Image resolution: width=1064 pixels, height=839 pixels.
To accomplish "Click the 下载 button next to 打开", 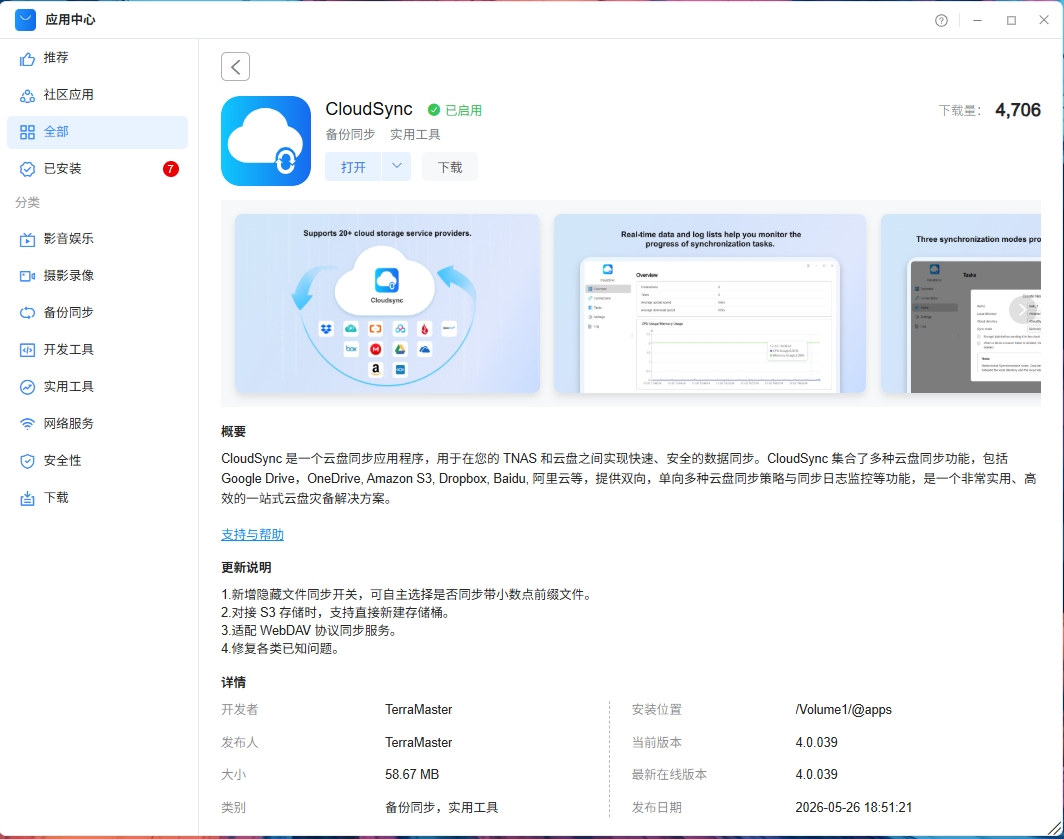I will (x=450, y=167).
